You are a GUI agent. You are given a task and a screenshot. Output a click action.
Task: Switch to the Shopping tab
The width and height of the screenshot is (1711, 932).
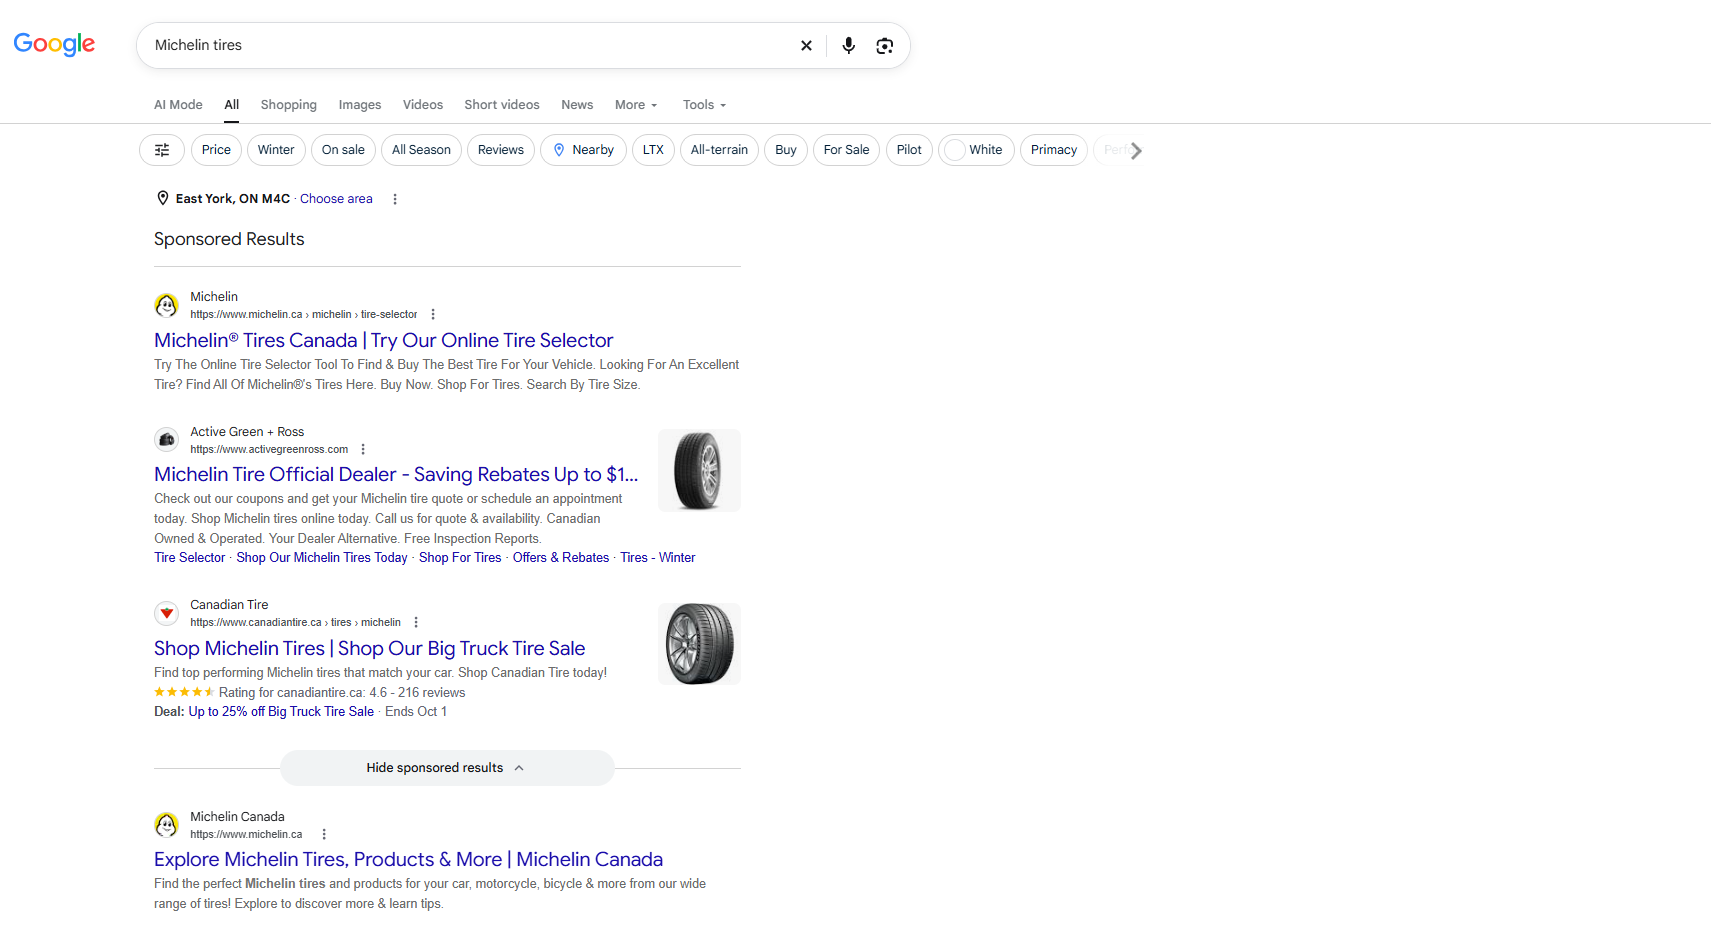(x=288, y=105)
